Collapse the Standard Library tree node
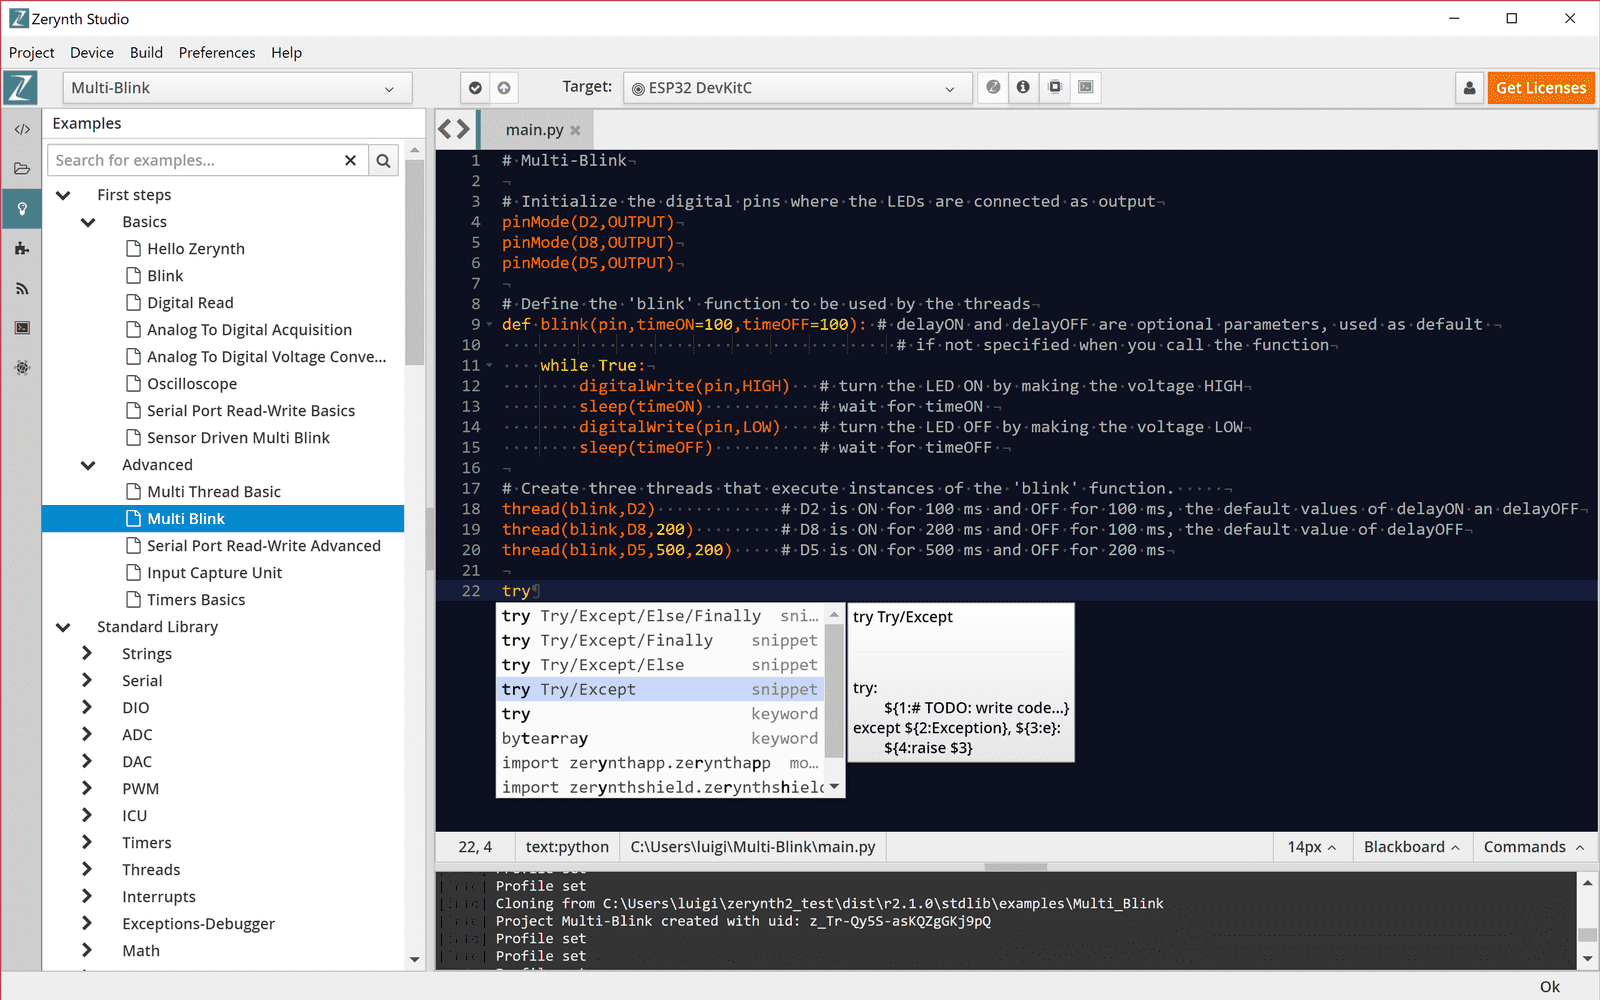 tap(63, 627)
